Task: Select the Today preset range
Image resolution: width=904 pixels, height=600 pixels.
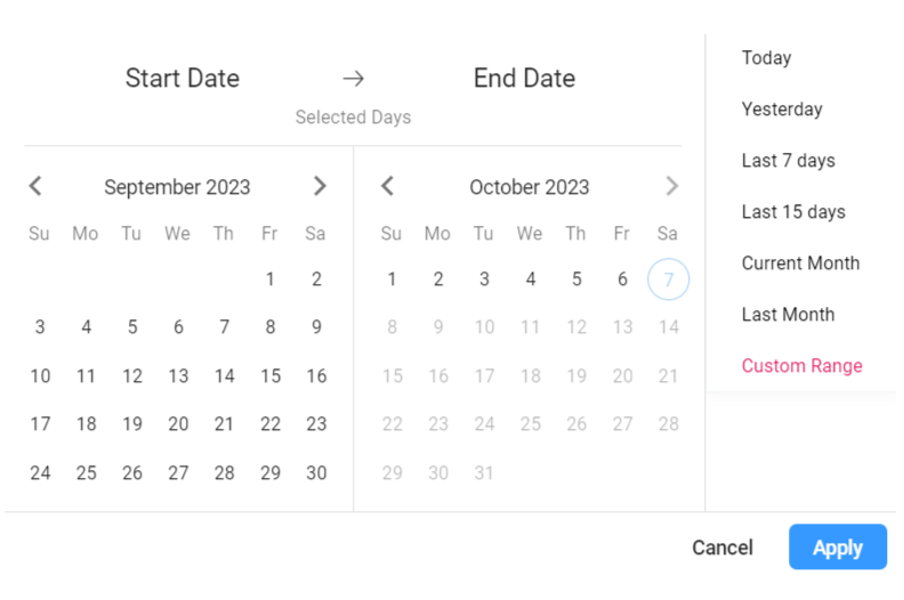Action: coord(766,58)
